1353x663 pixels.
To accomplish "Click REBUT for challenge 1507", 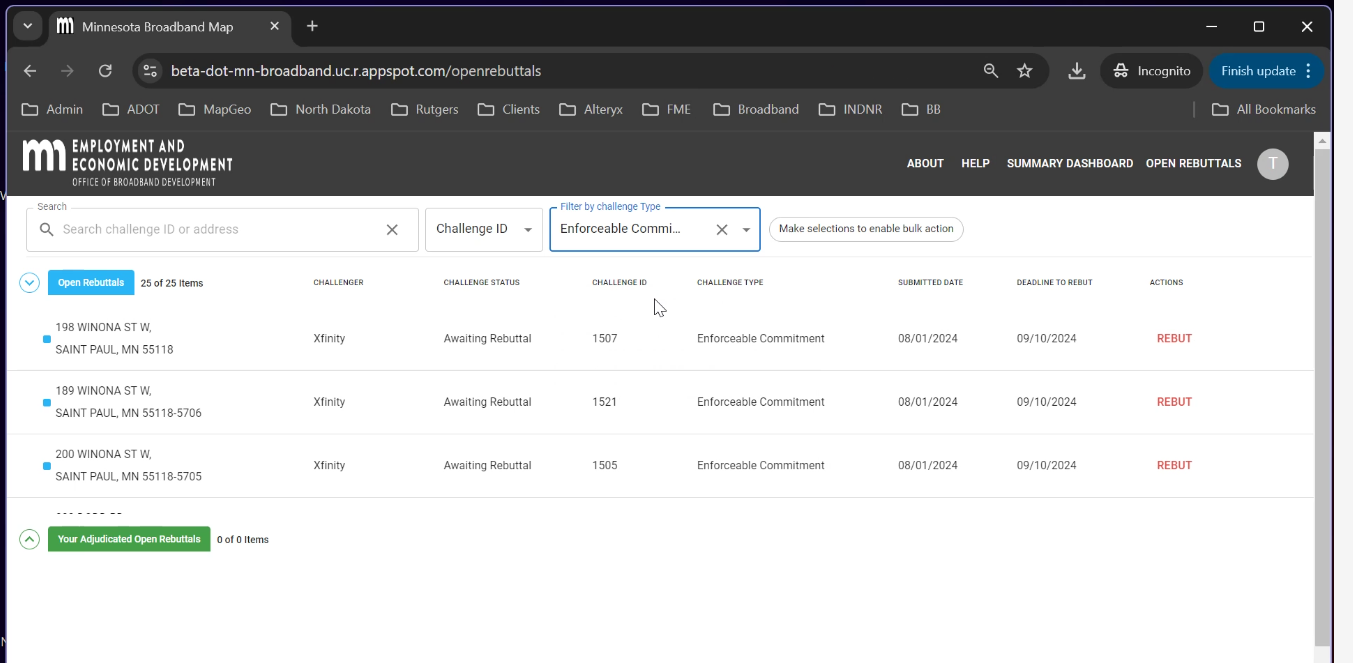I will coord(1174,339).
